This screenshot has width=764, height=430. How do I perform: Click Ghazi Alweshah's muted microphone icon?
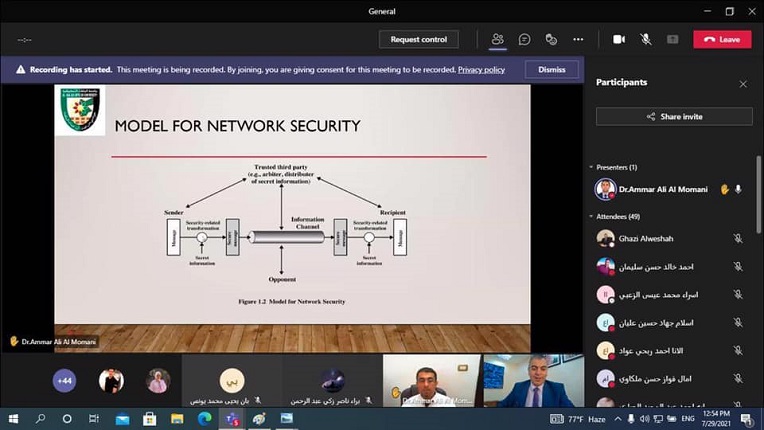coord(738,239)
